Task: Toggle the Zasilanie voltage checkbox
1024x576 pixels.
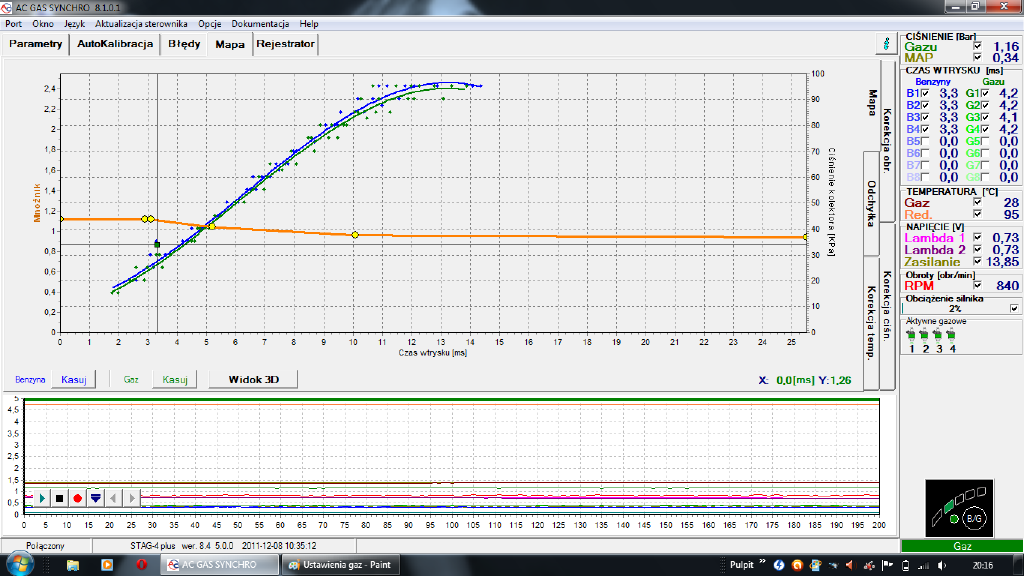Action: (977, 261)
